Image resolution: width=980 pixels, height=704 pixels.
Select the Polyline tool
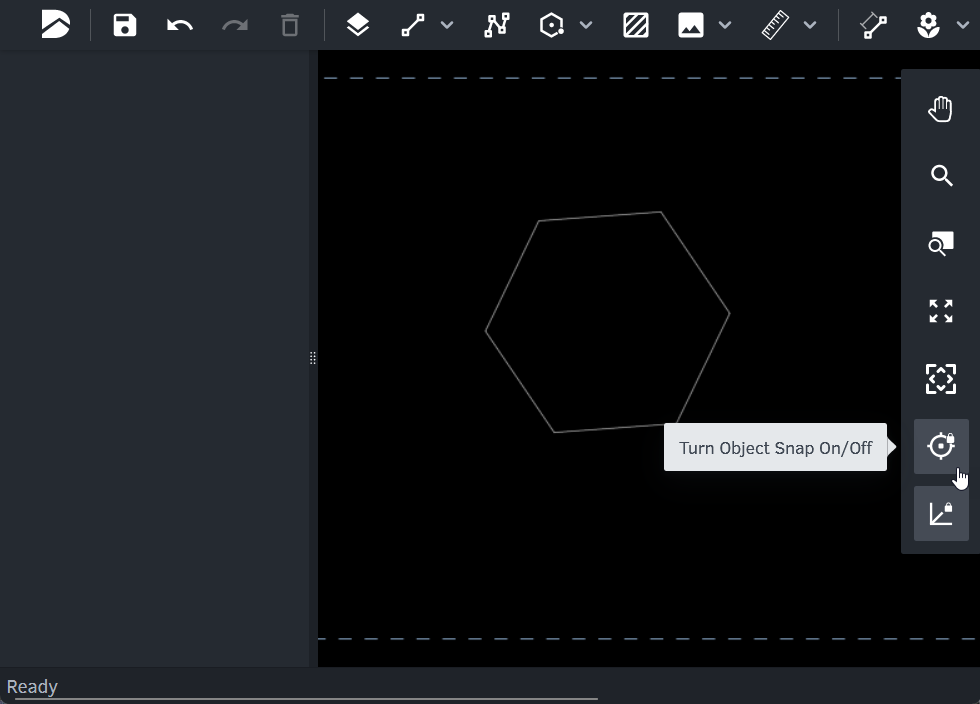pos(497,25)
